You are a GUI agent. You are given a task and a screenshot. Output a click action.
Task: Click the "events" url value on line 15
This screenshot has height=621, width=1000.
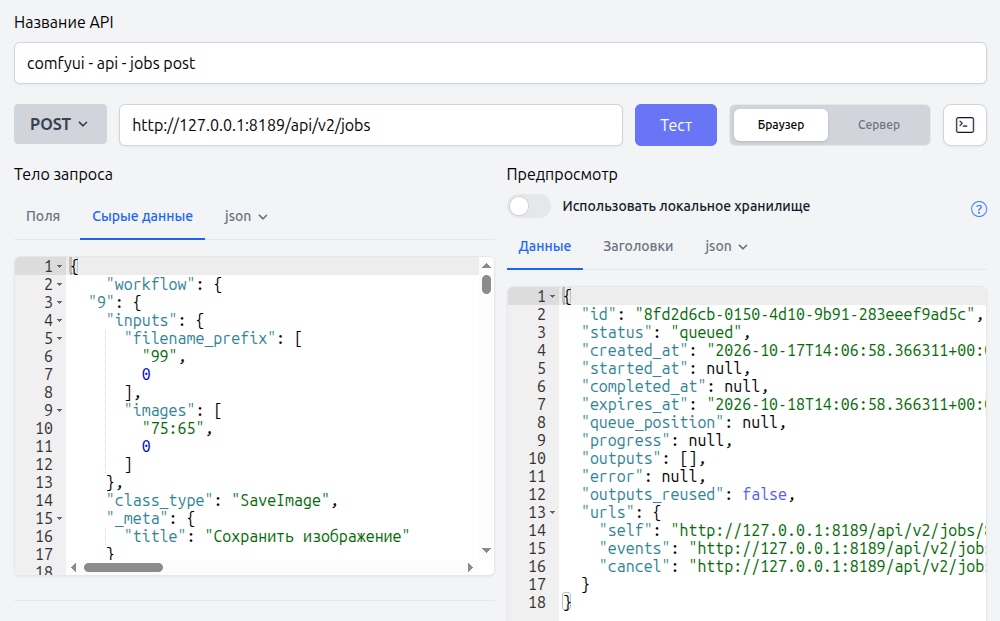[x=837, y=549]
